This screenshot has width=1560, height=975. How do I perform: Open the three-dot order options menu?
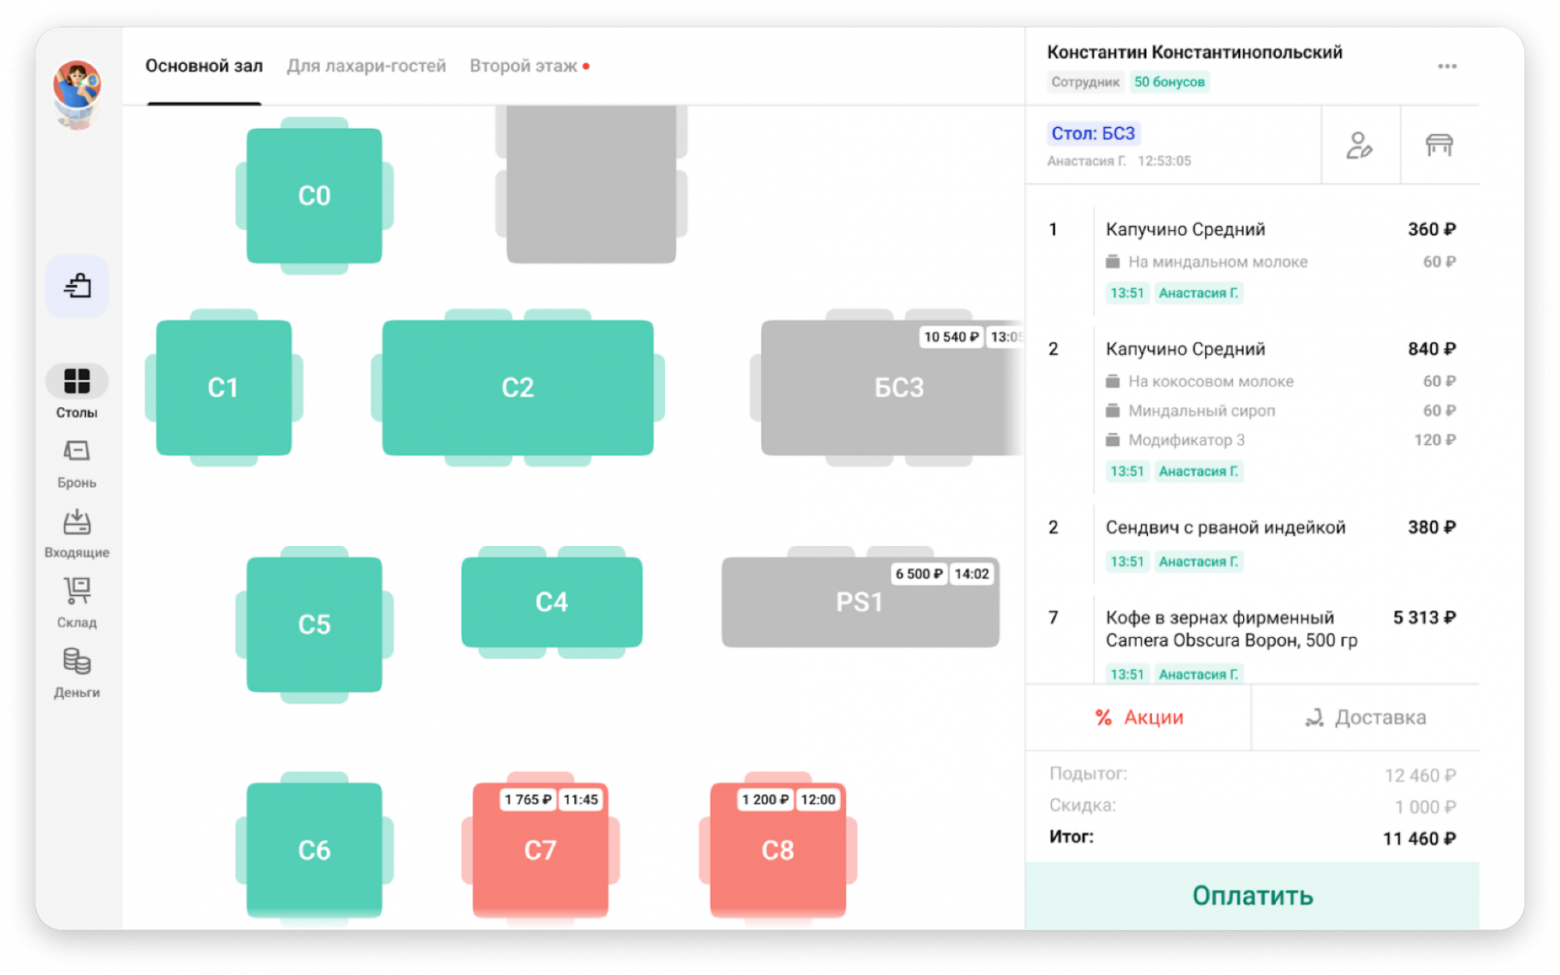click(x=1447, y=66)
